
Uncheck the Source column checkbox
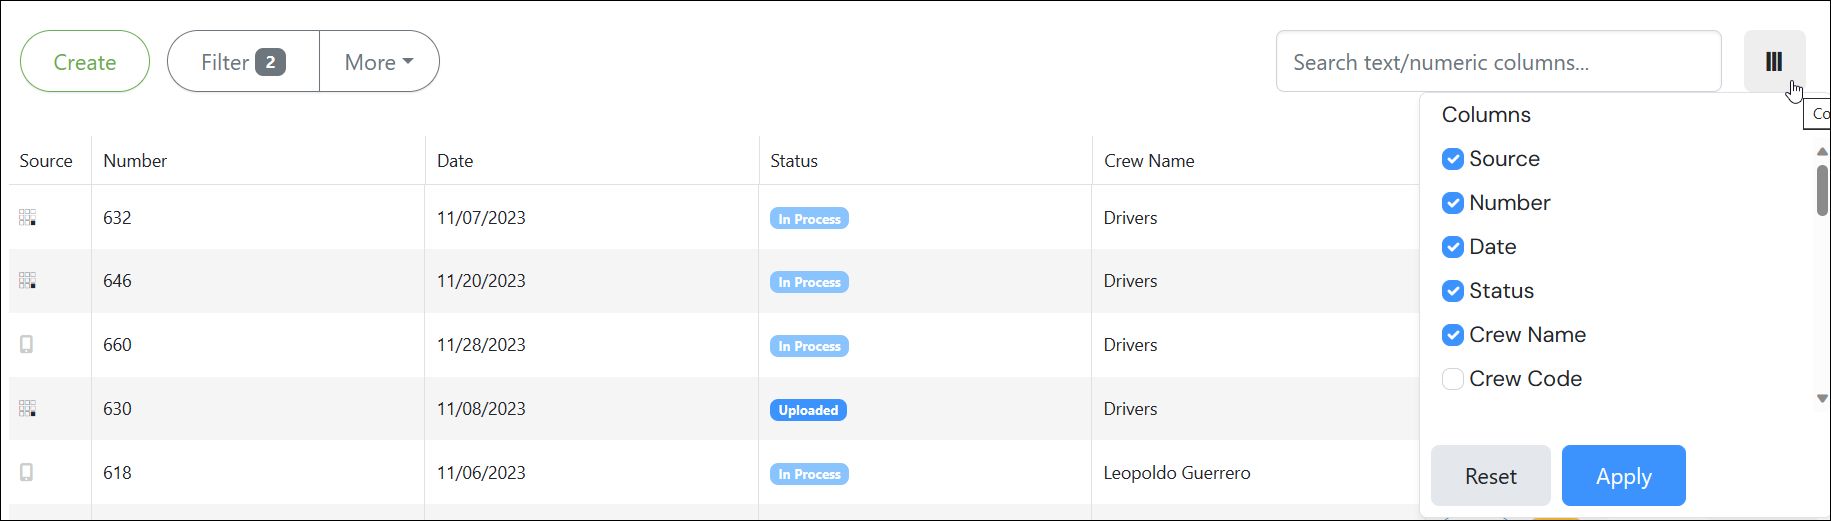1453,159
